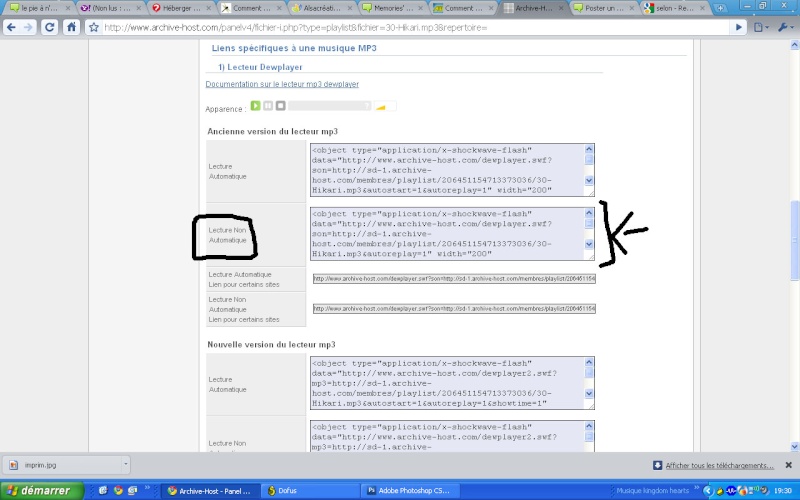The image size is (800, 500).
Task: Switch to the Yahoo '(Non lus : ...' tab
Action: tap(110, 8)
